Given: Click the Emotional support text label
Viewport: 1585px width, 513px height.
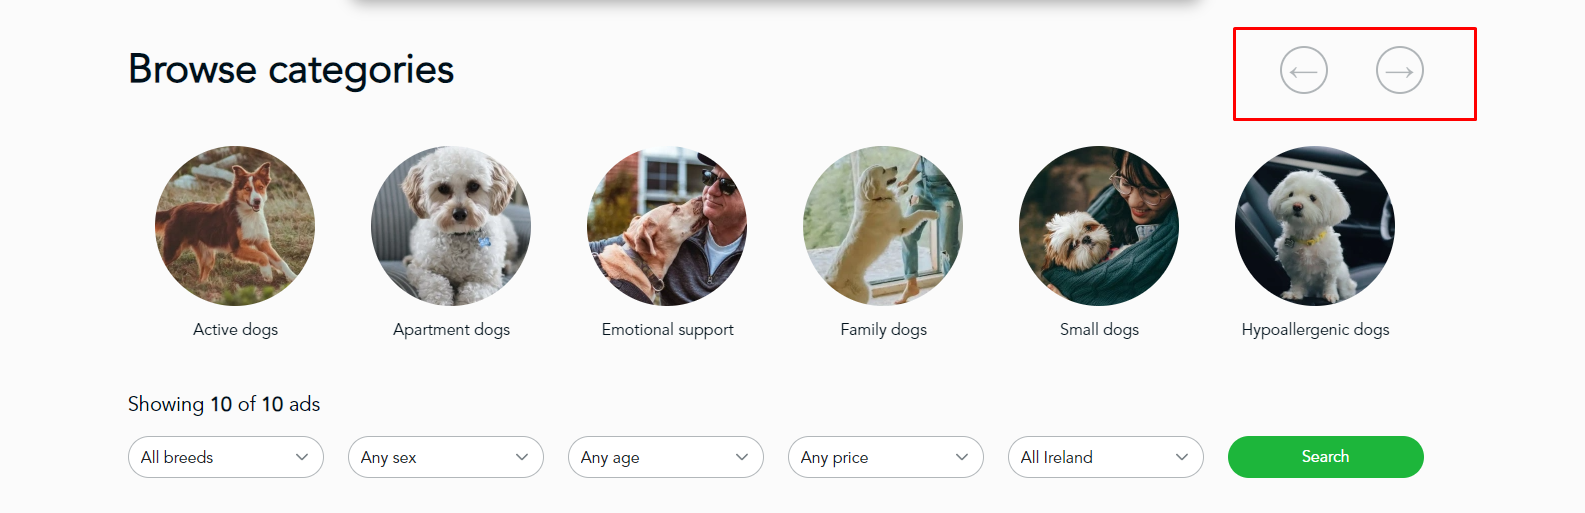Looking at the screenshot, I should pyautogui.click(x=667, y=329).
